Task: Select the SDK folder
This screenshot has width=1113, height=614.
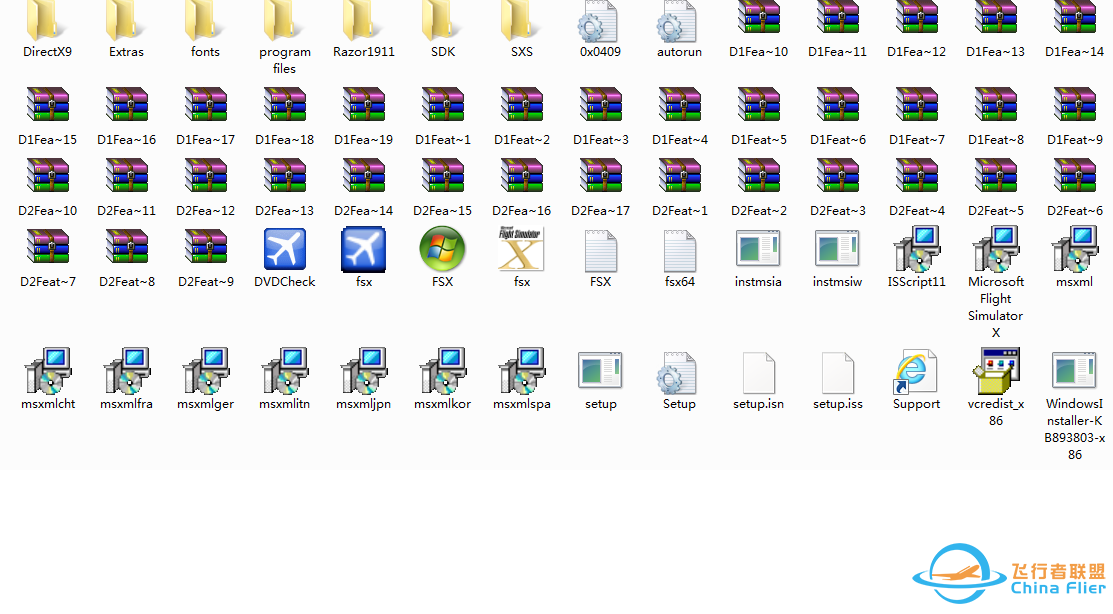Action: coord(442,22)
